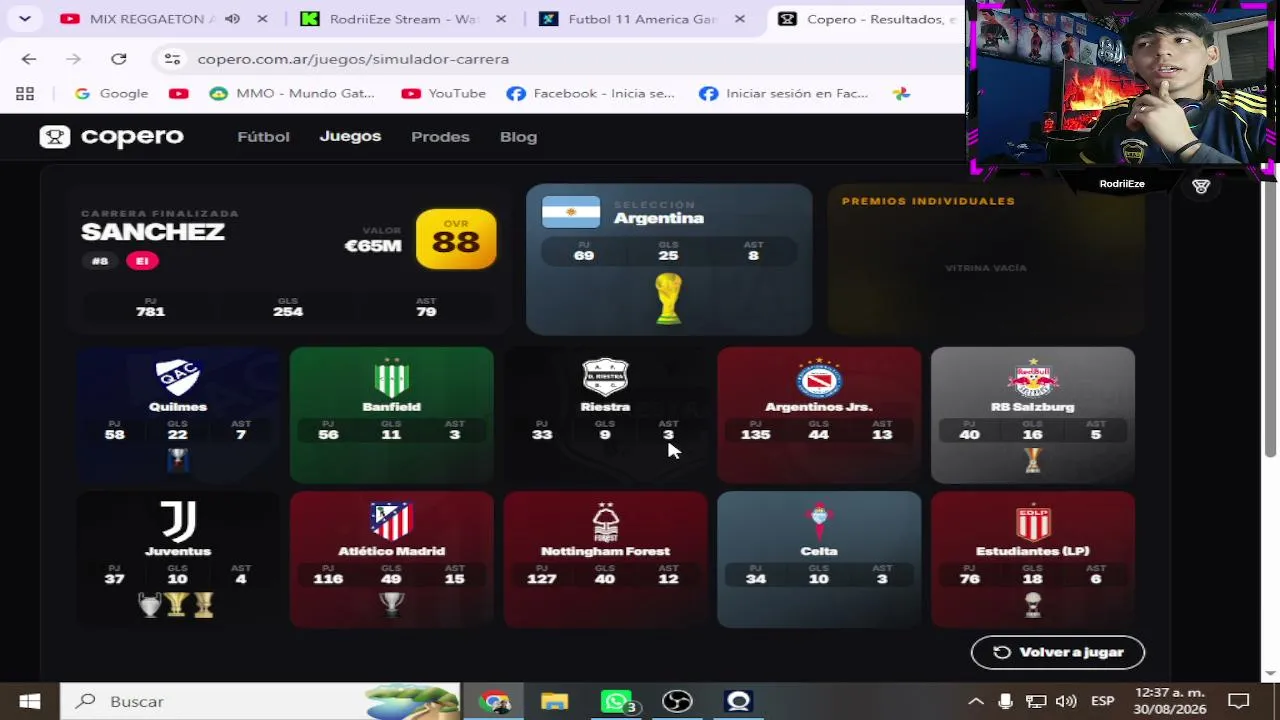Screen dimensions: 1280x720
Task: Open the Juegos menu
Action: pos(350,136)
